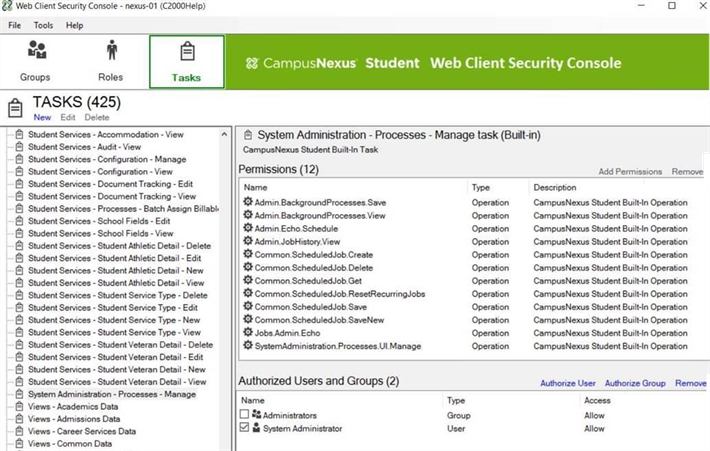Click gear icon for Common.ScheduledJob.ResetRecurringJobs
Viewport: 710px width, 451px height.
click(248, 293)
